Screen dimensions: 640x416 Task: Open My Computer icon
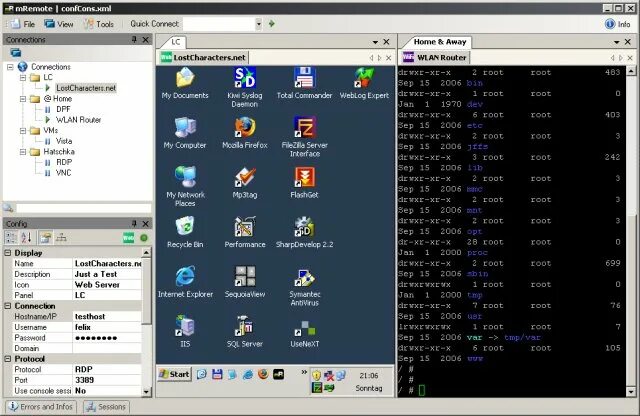[x=185, y=133]
